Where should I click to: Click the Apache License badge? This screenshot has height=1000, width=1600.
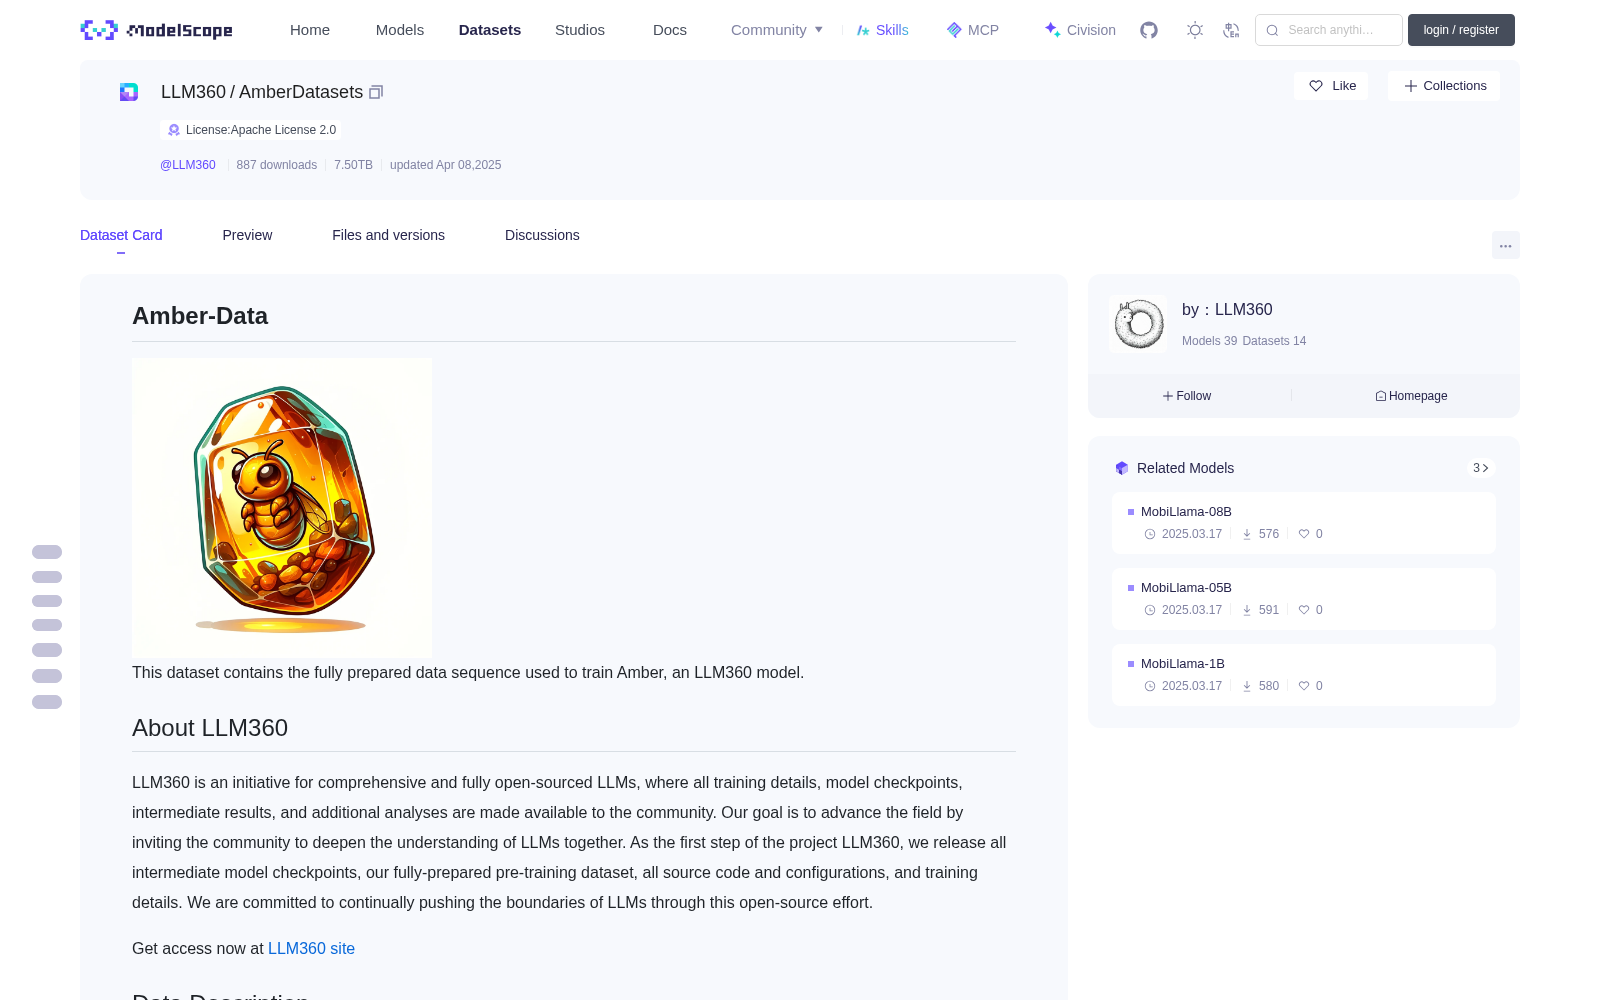(x=251, y=130)
